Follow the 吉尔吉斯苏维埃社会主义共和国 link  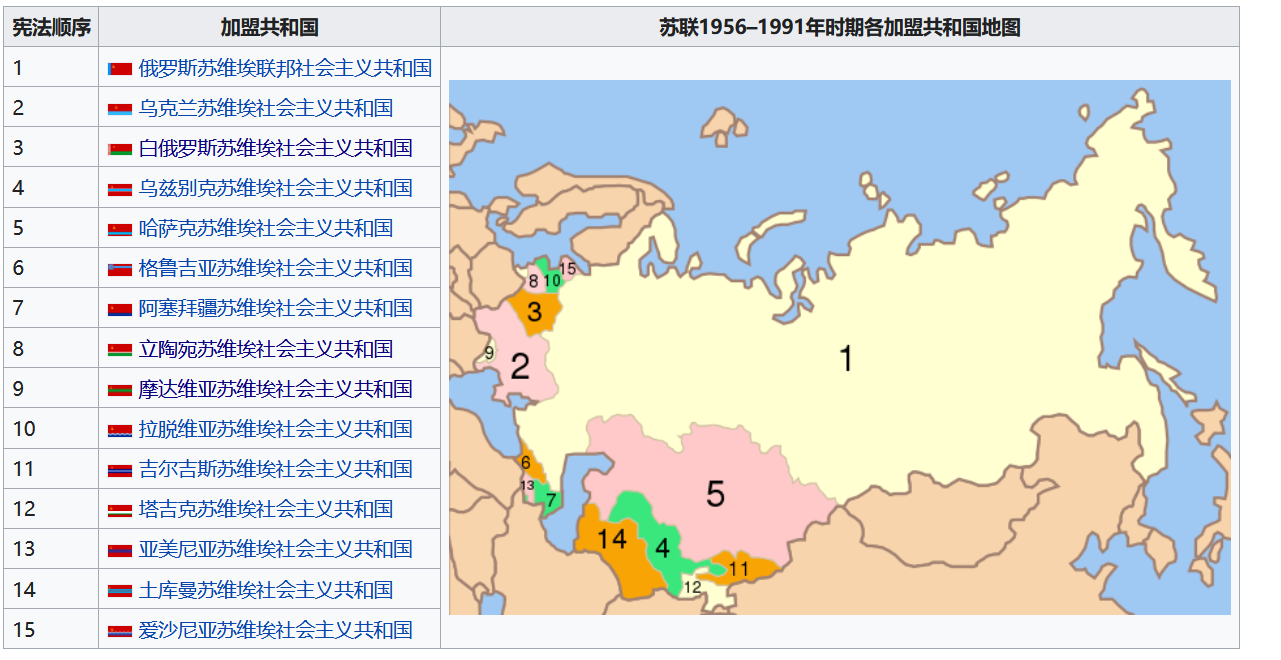click(275, 469)
